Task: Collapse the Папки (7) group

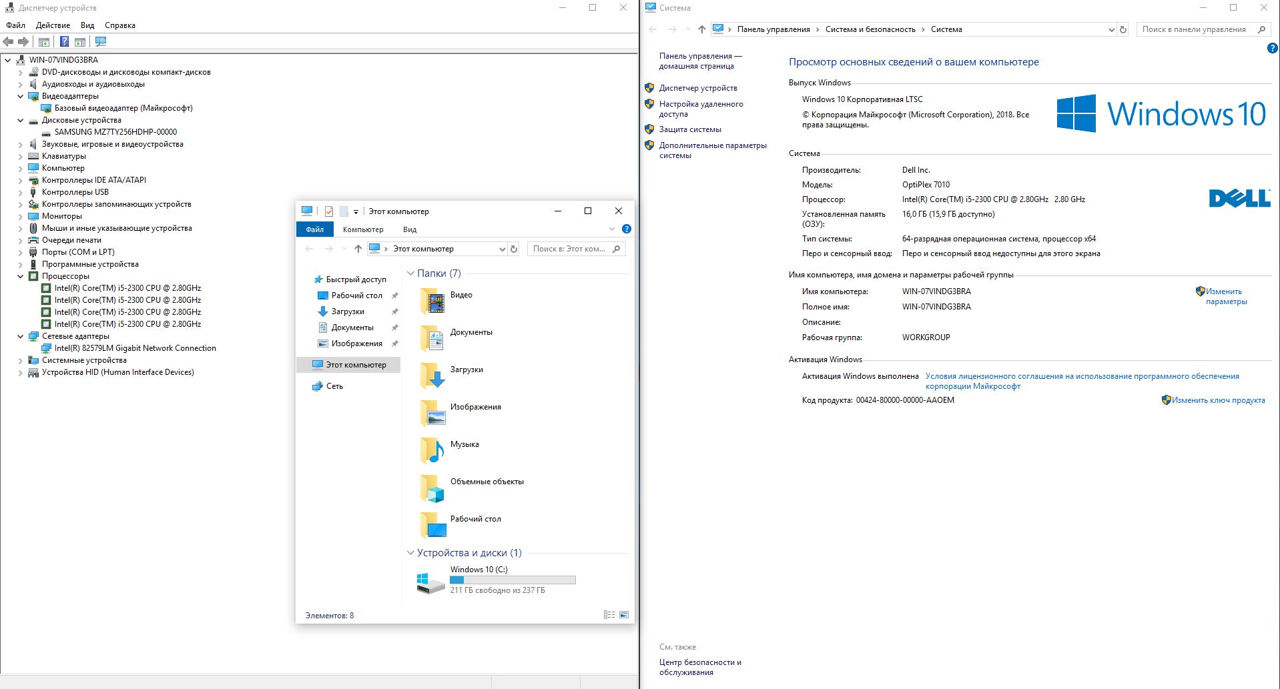Action: pos(410,273)
